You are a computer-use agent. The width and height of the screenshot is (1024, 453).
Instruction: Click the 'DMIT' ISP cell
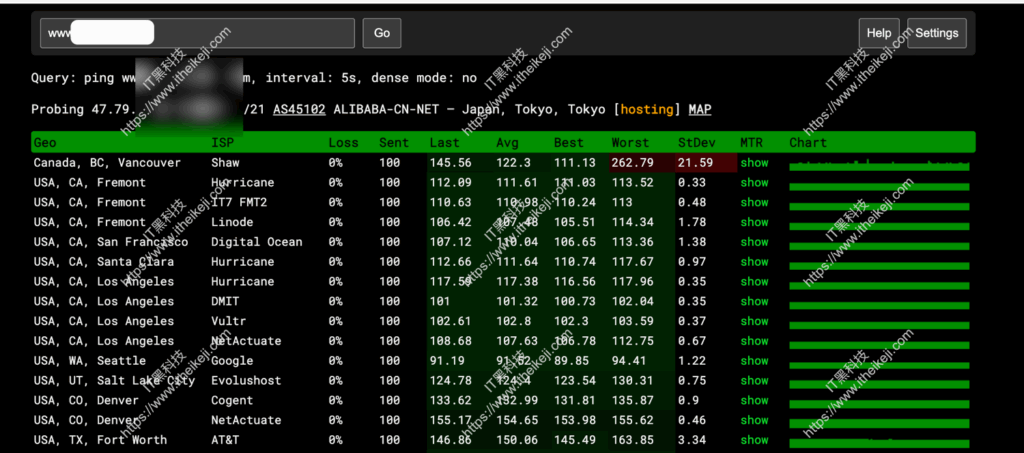(225, 301)
